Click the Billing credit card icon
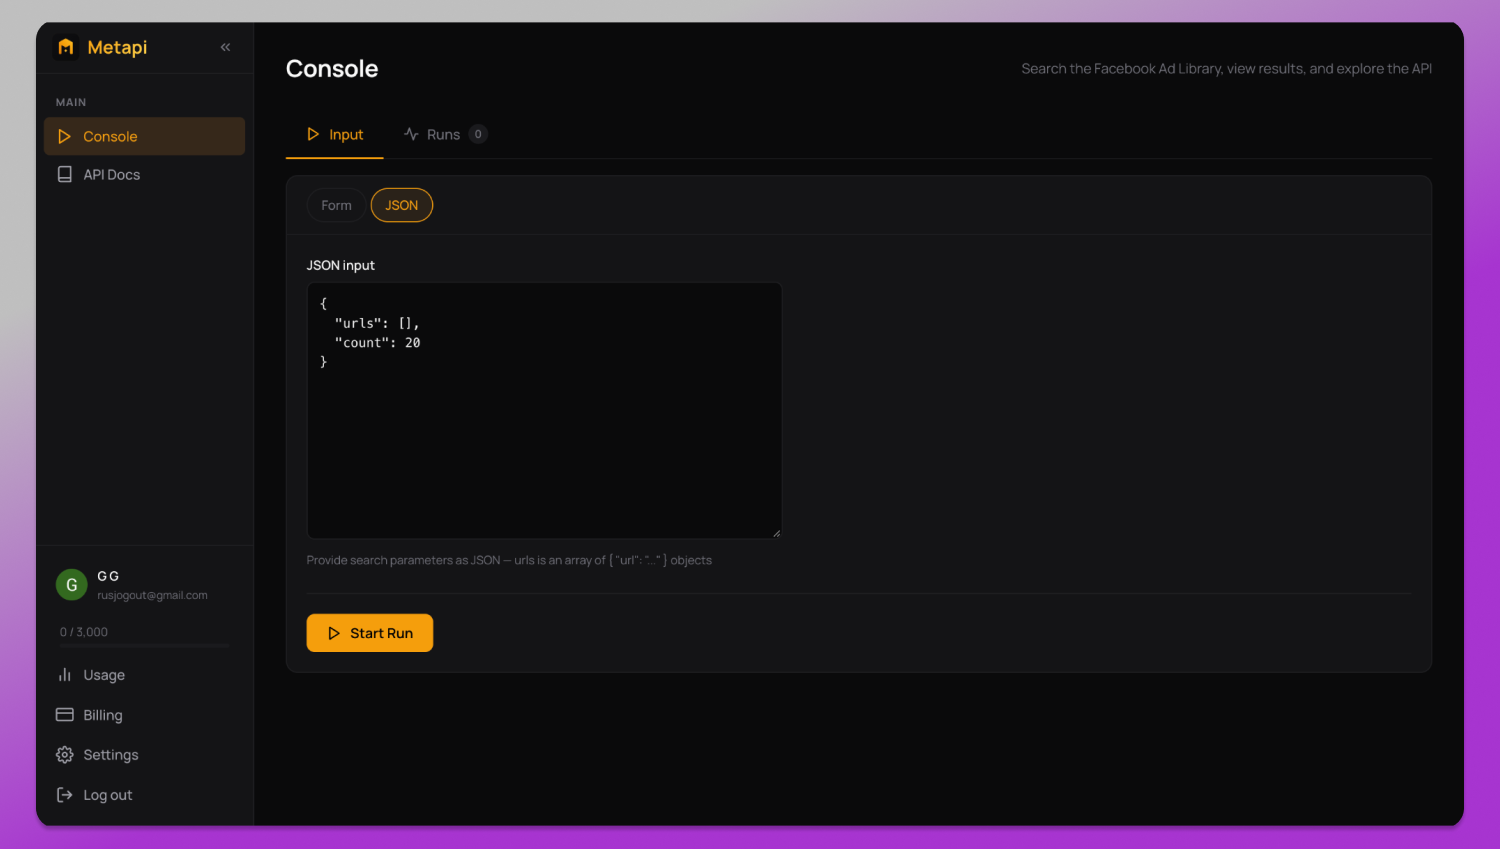1500x849 pixels. point(65,715)
